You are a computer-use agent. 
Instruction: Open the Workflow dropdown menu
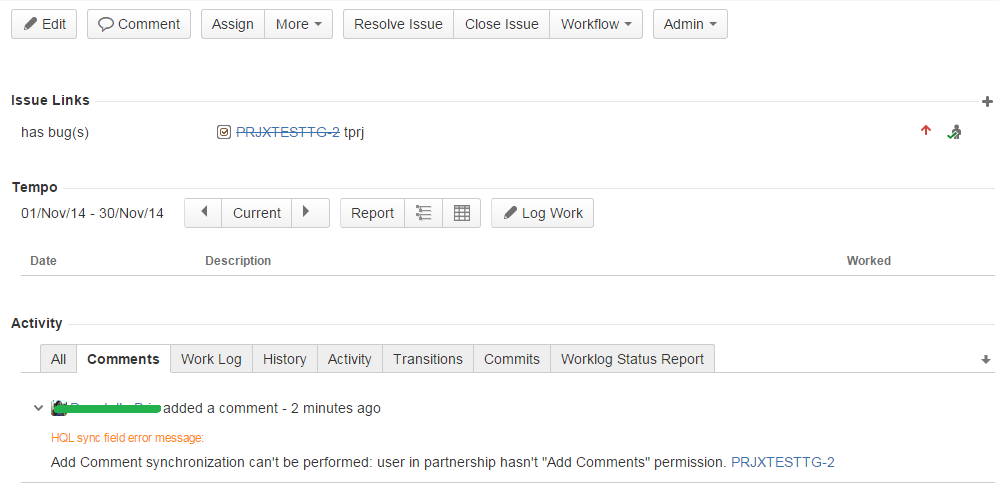point(595,24)
